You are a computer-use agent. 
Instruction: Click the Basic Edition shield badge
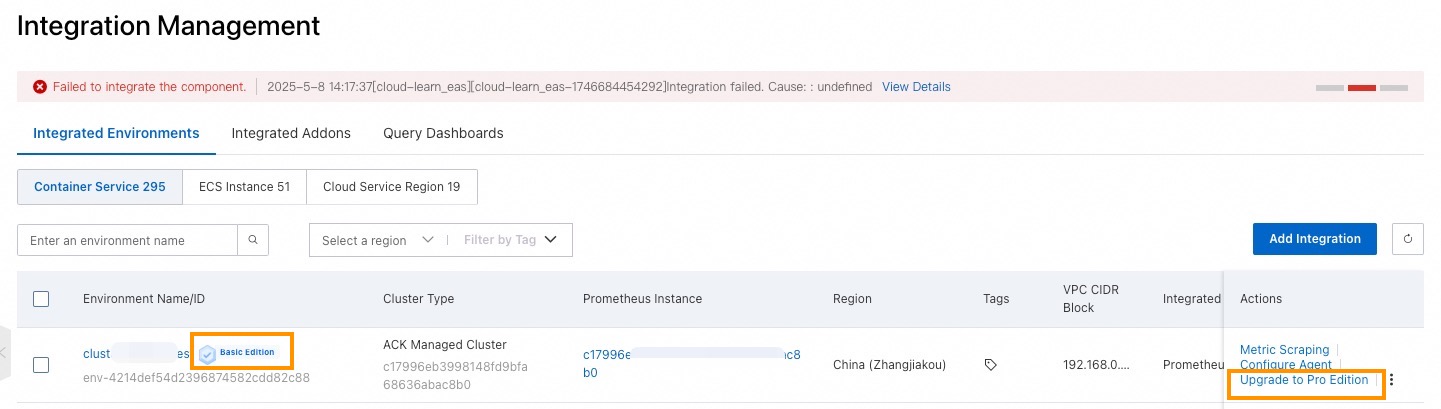click(x=208, y=353)
